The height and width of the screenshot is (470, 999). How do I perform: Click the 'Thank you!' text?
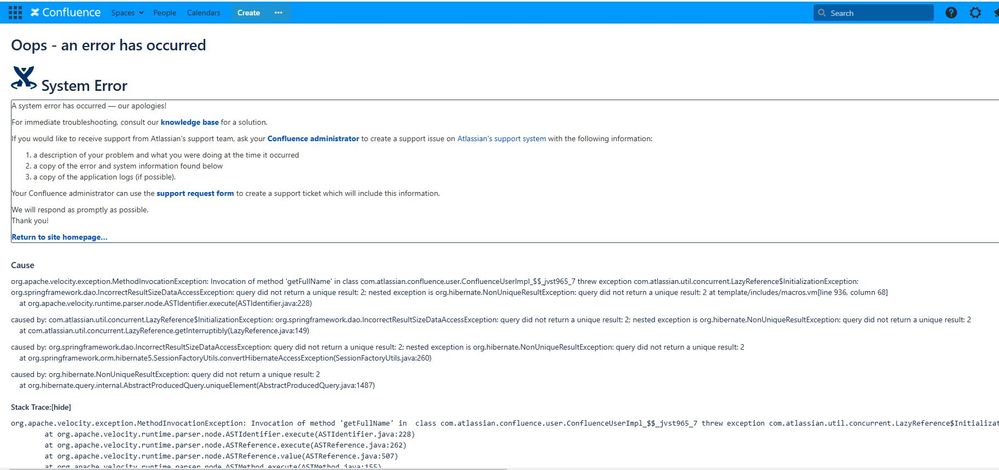pyautogui.click(x=30, y=220)
